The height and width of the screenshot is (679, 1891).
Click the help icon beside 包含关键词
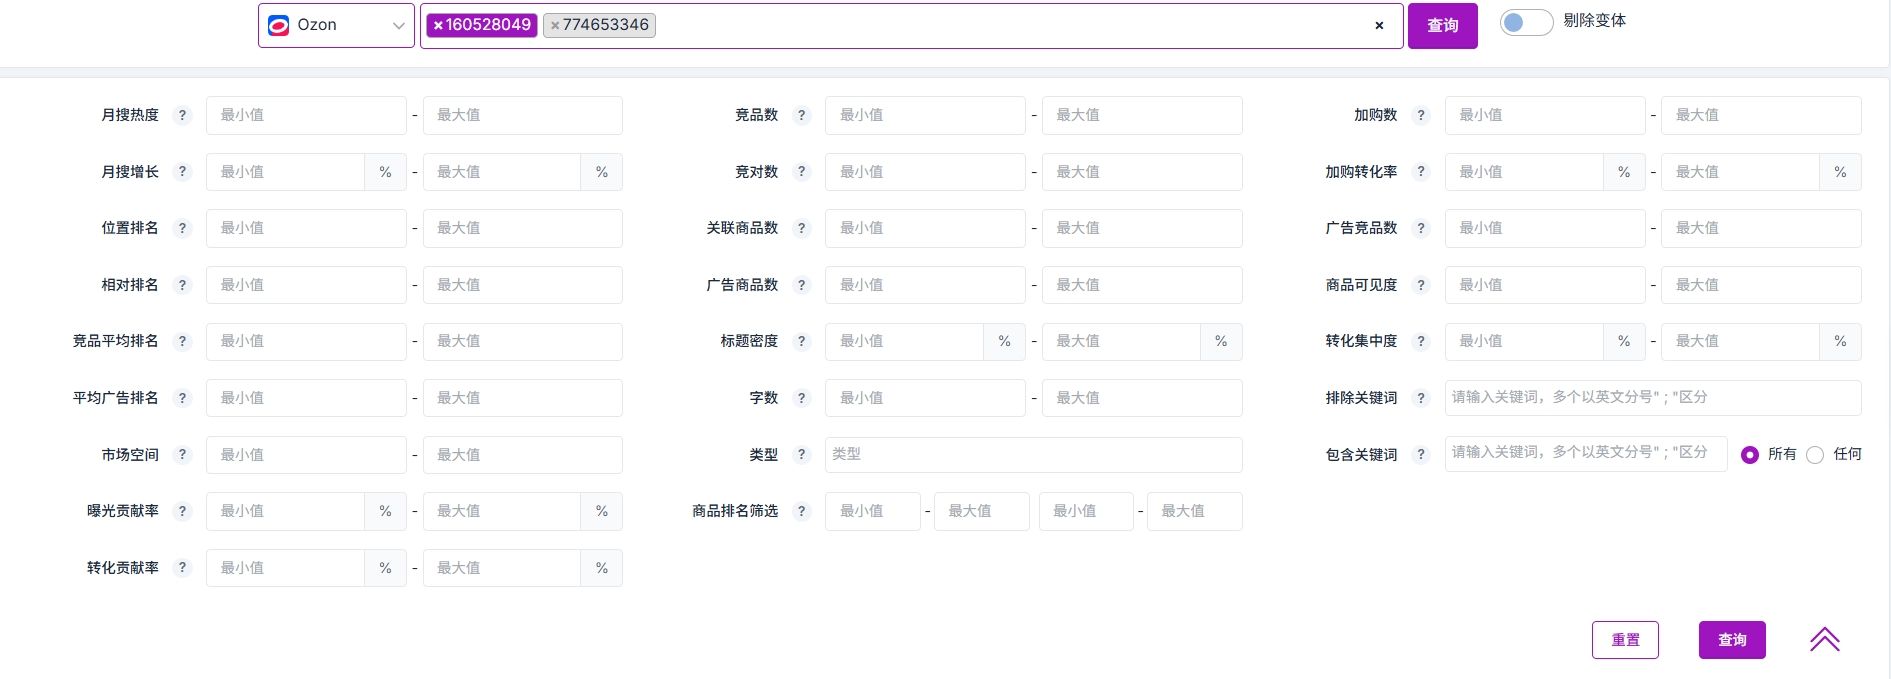pos(1421,455)
